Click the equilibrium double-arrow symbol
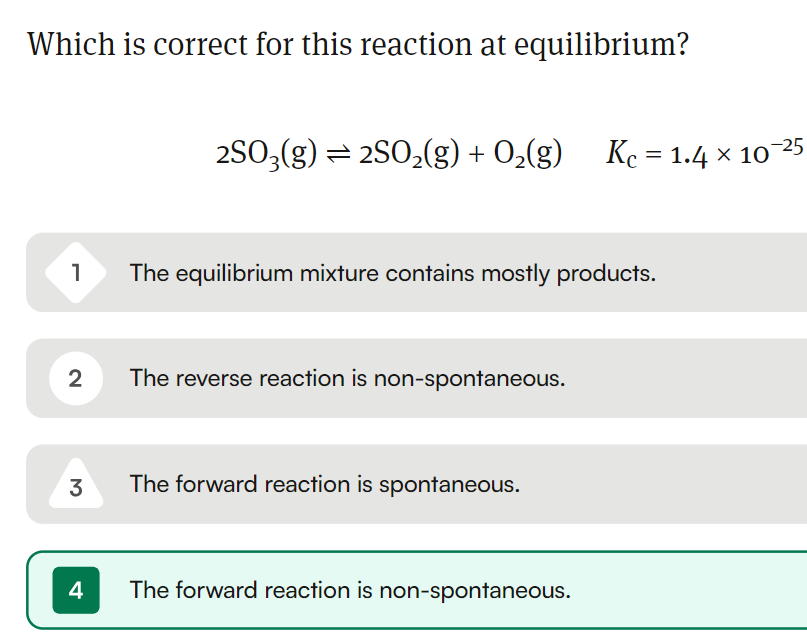Image resolution: width=807 pixels, height=635 pixels. pos(338,154)
